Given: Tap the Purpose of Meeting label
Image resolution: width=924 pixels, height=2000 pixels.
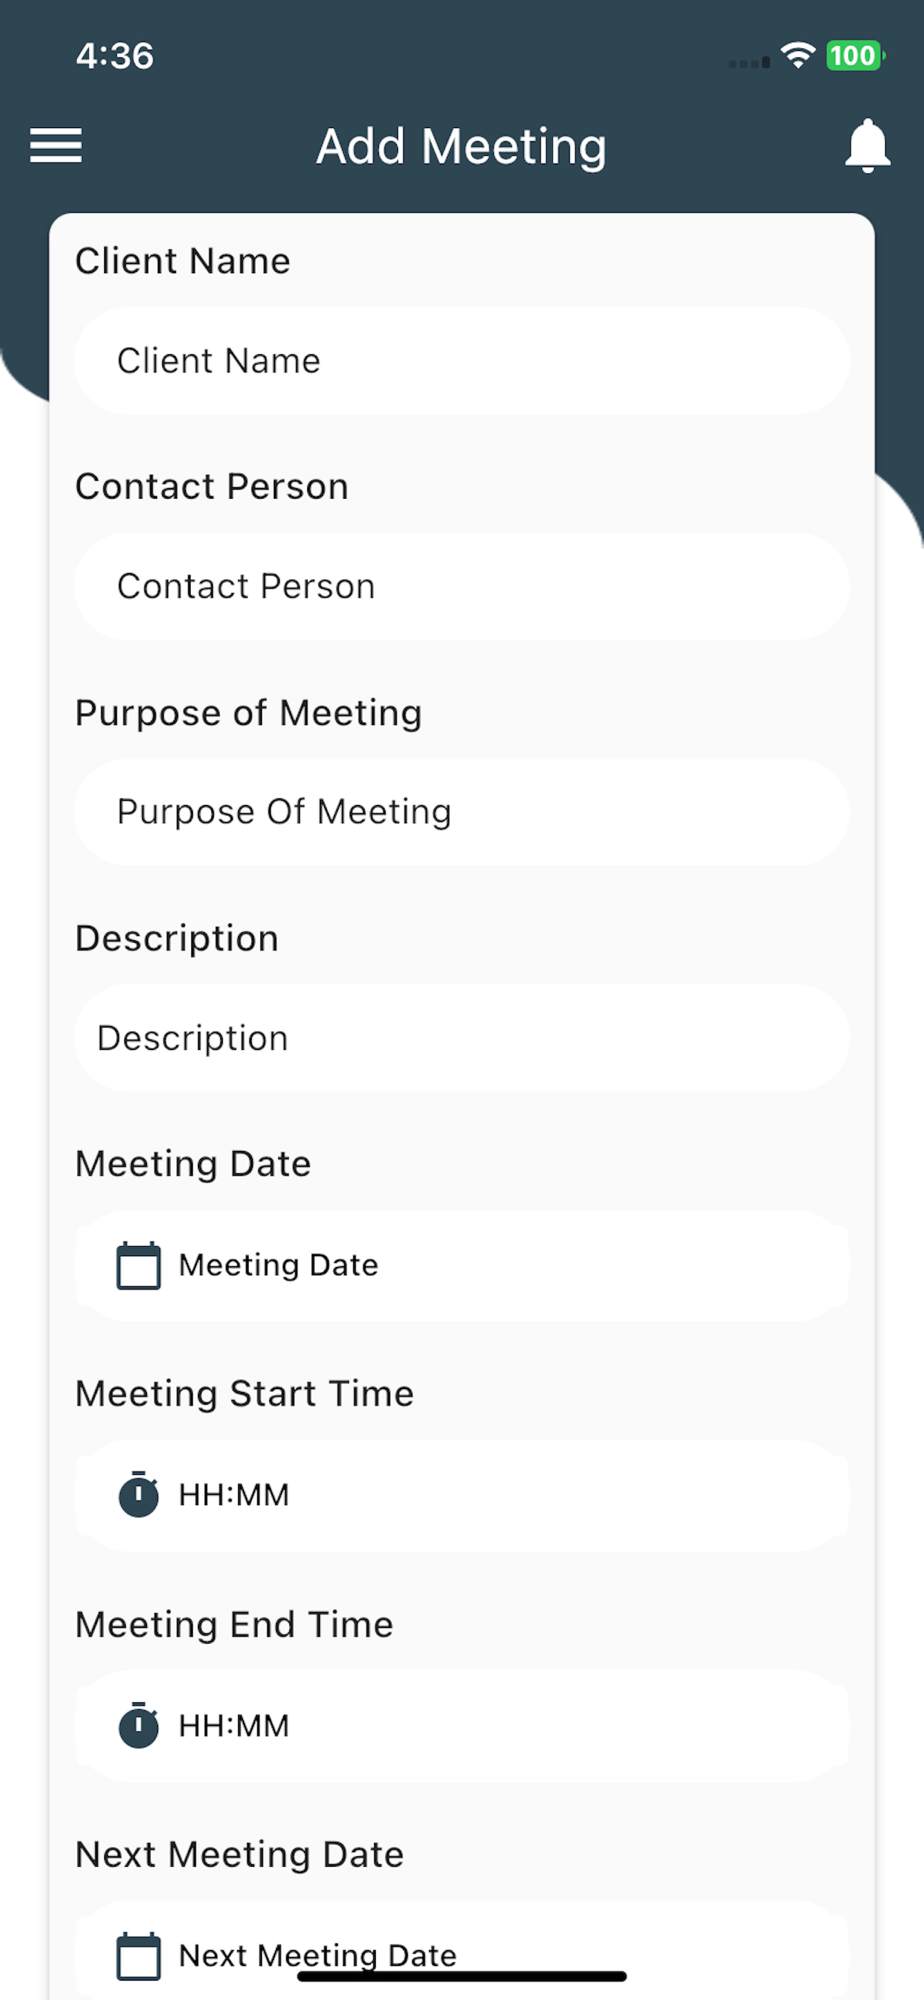Looking at the screenshot, I should tap(248, 713).
